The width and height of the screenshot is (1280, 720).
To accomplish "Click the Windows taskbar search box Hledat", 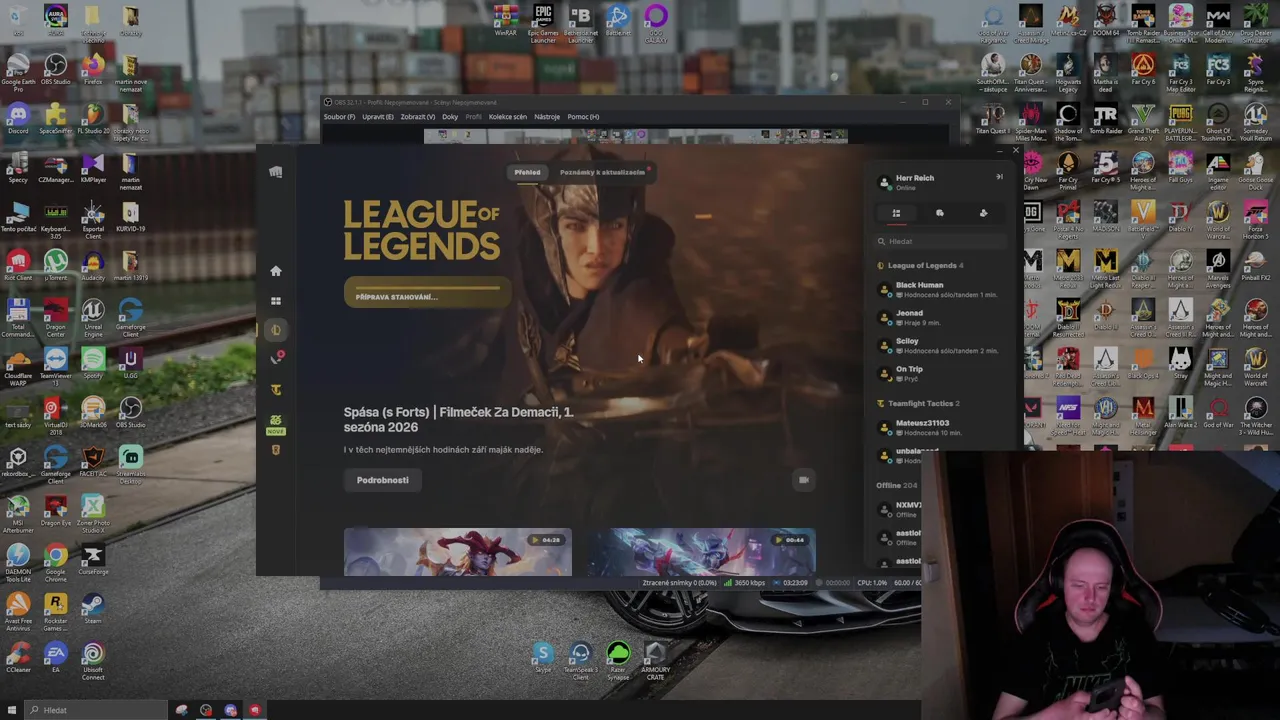I will 96,710.
